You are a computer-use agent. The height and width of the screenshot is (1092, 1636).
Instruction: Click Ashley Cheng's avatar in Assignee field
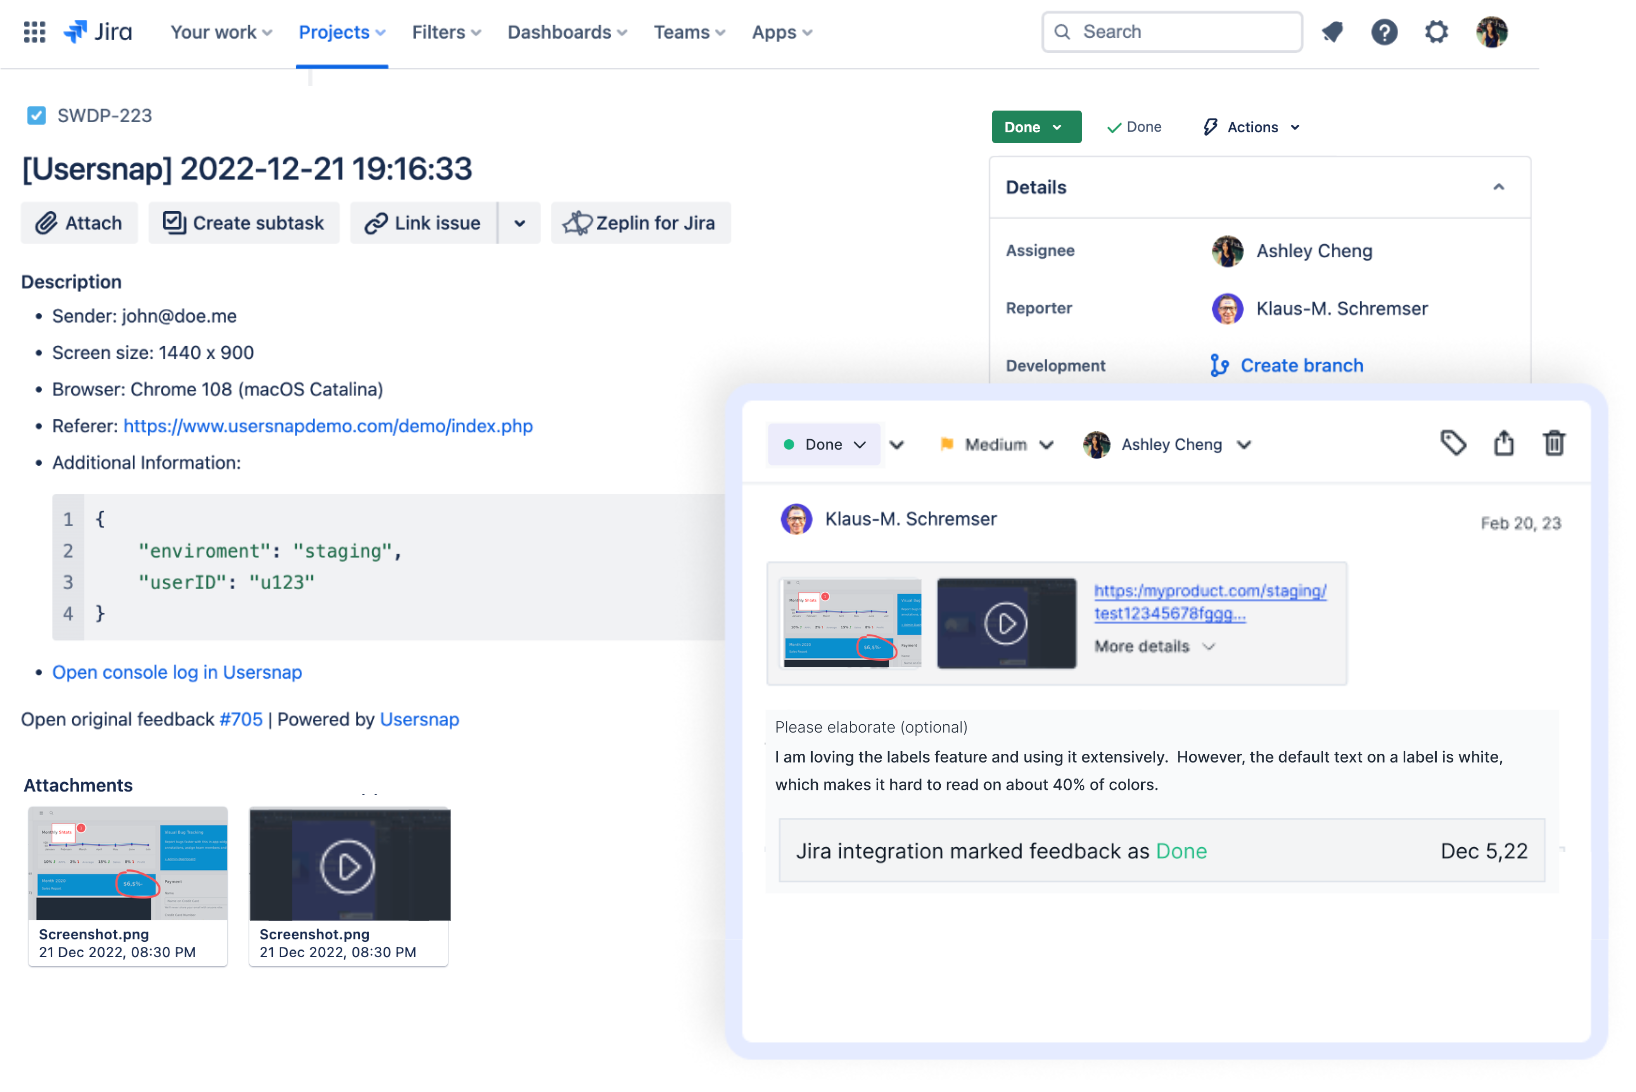[x=1227, y=251]
